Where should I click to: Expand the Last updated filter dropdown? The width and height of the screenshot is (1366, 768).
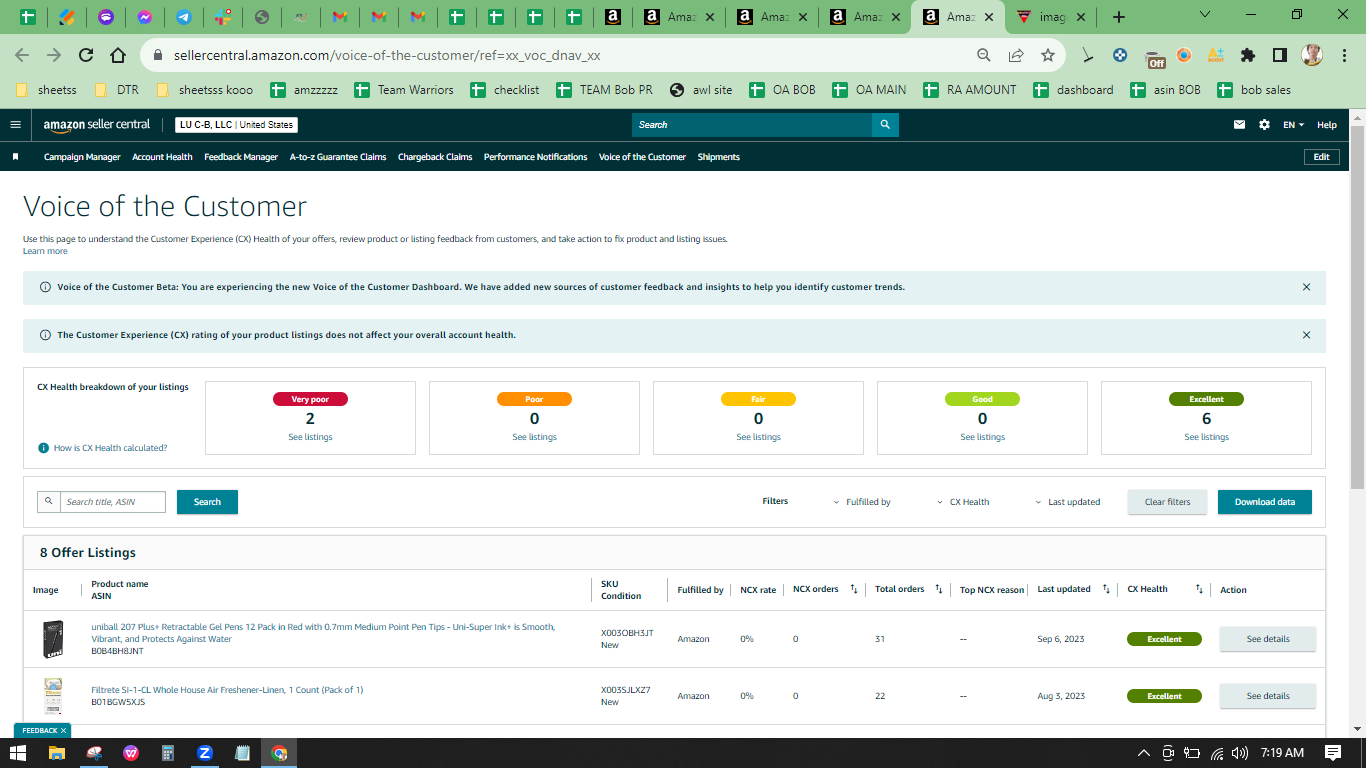(x=1068, y=502)
